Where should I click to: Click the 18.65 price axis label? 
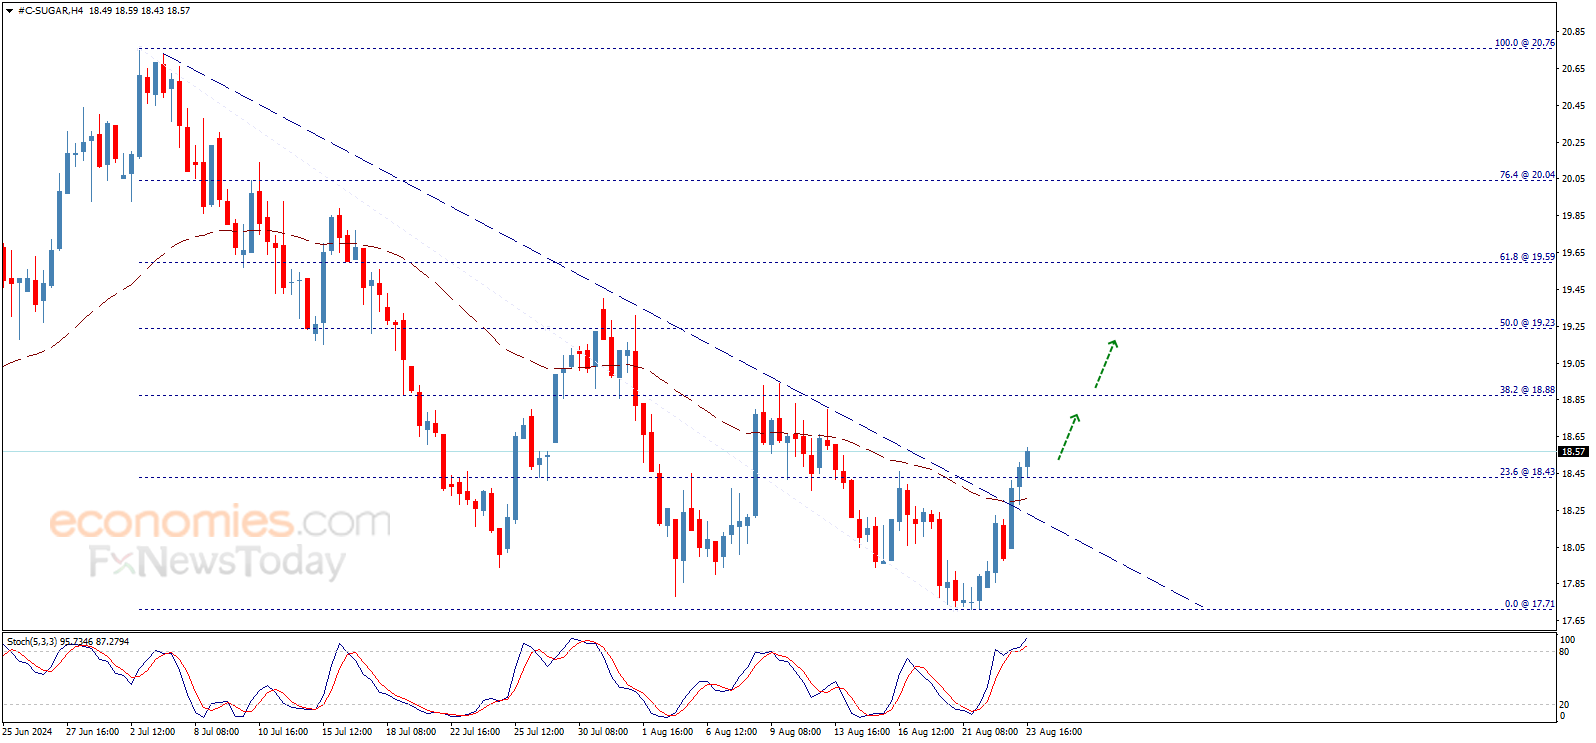1573,437
